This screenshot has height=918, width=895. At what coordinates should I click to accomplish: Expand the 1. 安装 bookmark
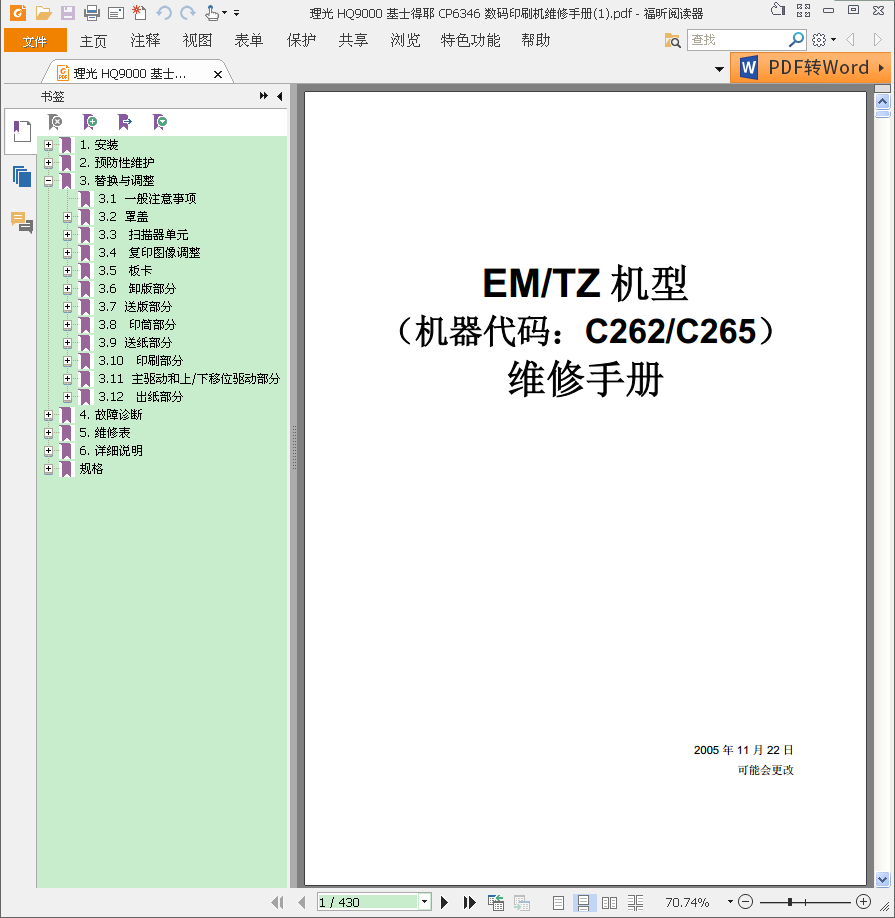point(49,145)
